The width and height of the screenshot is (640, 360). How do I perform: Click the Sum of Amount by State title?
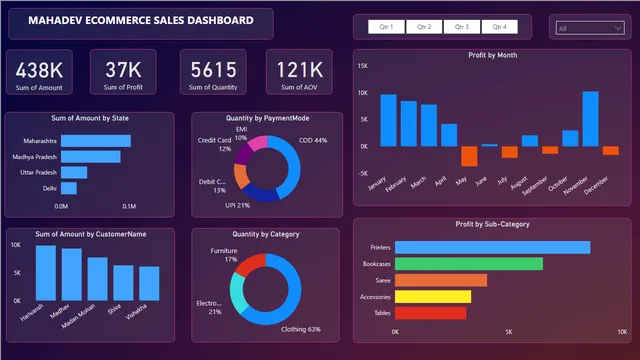90,118
